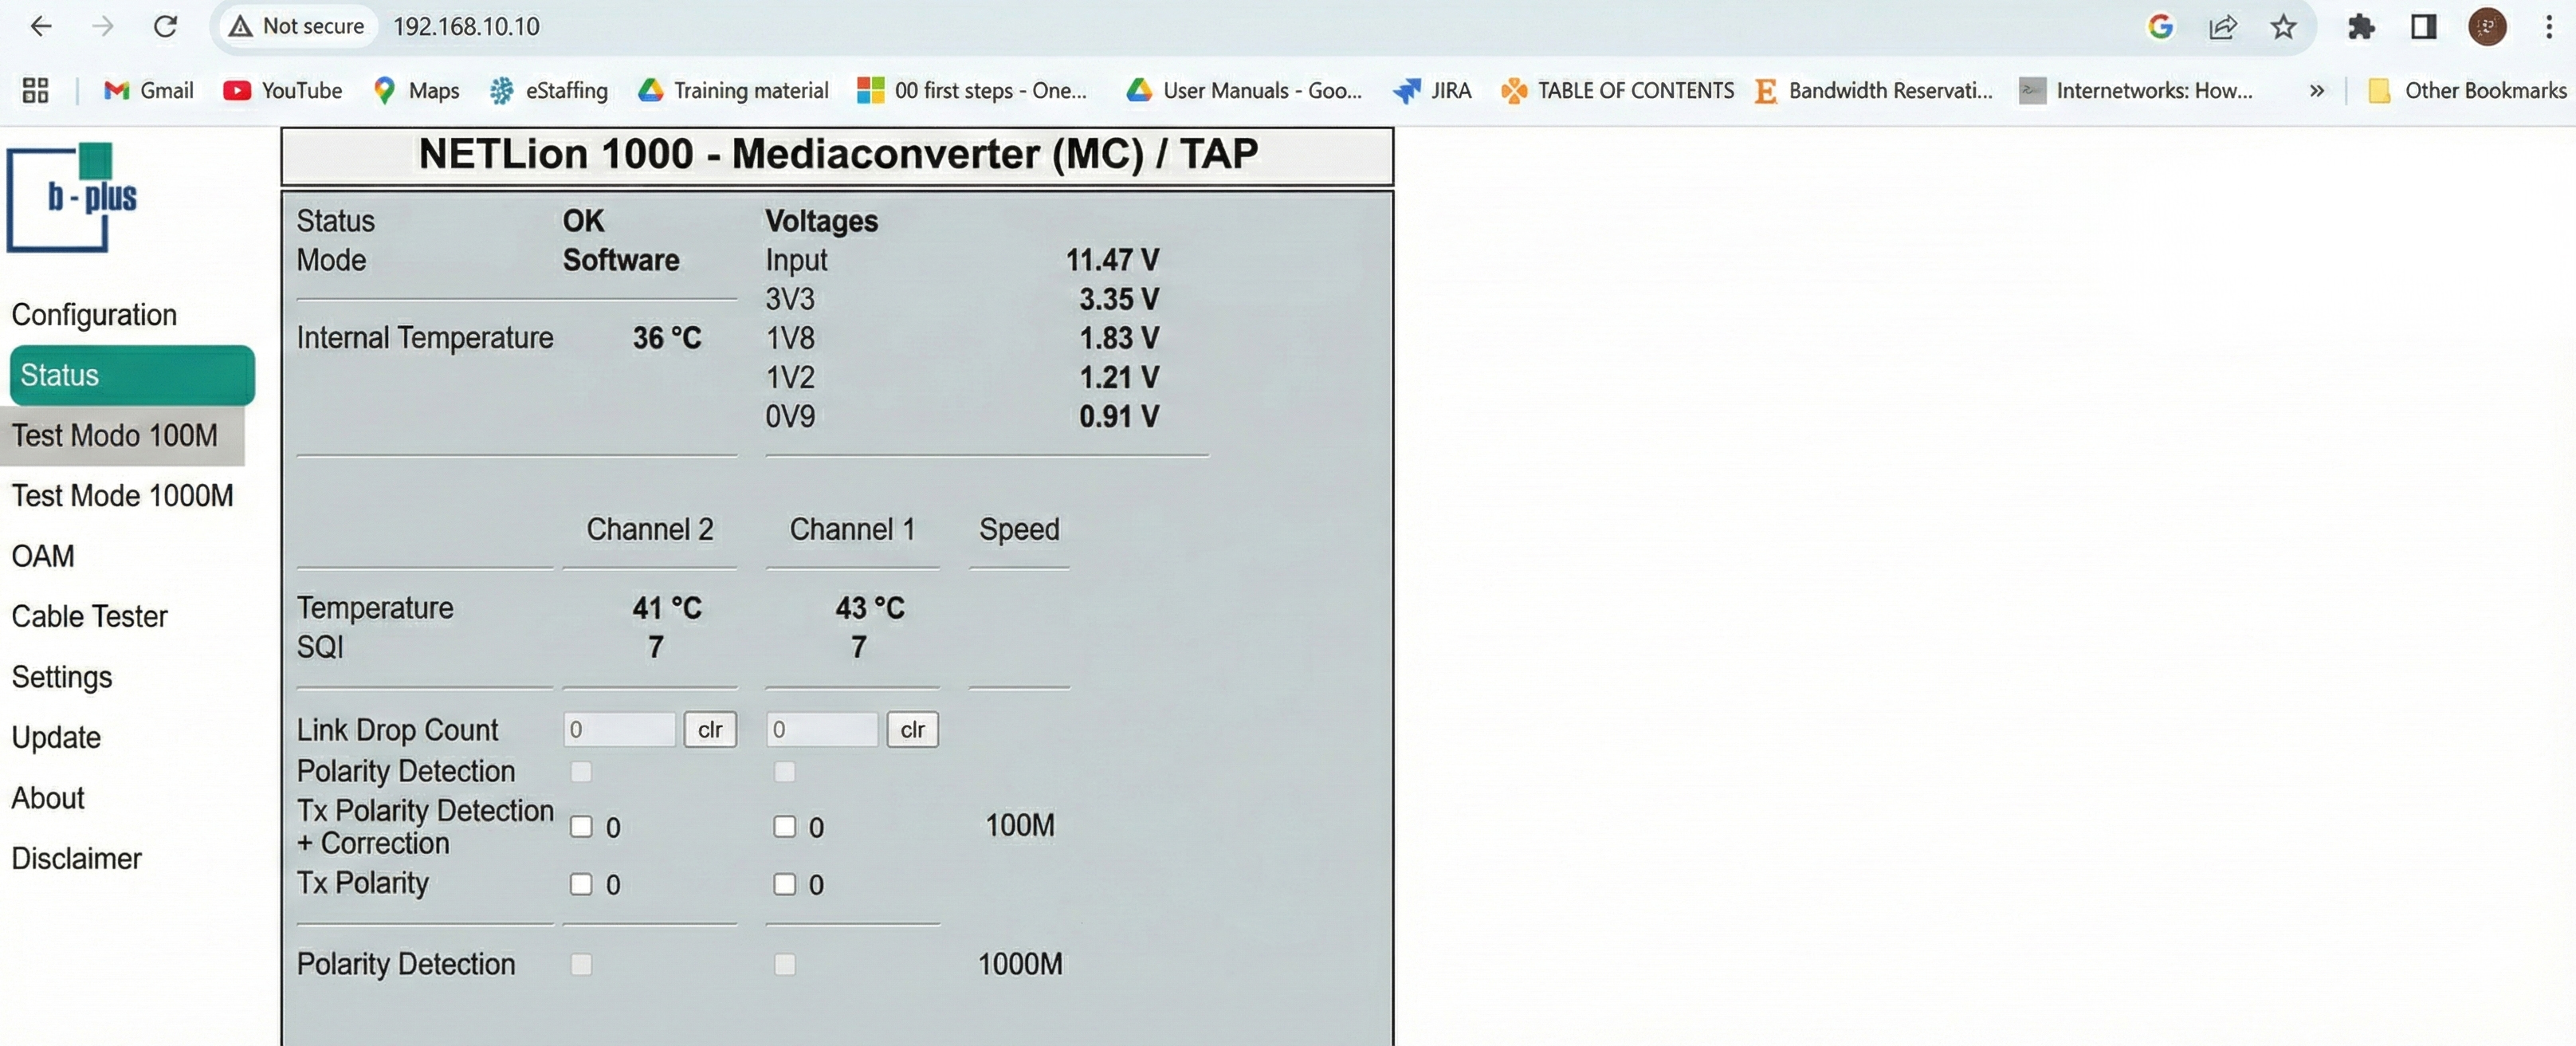
Task: Click the bookmark star icon
Action: (x=2283, y=27)
